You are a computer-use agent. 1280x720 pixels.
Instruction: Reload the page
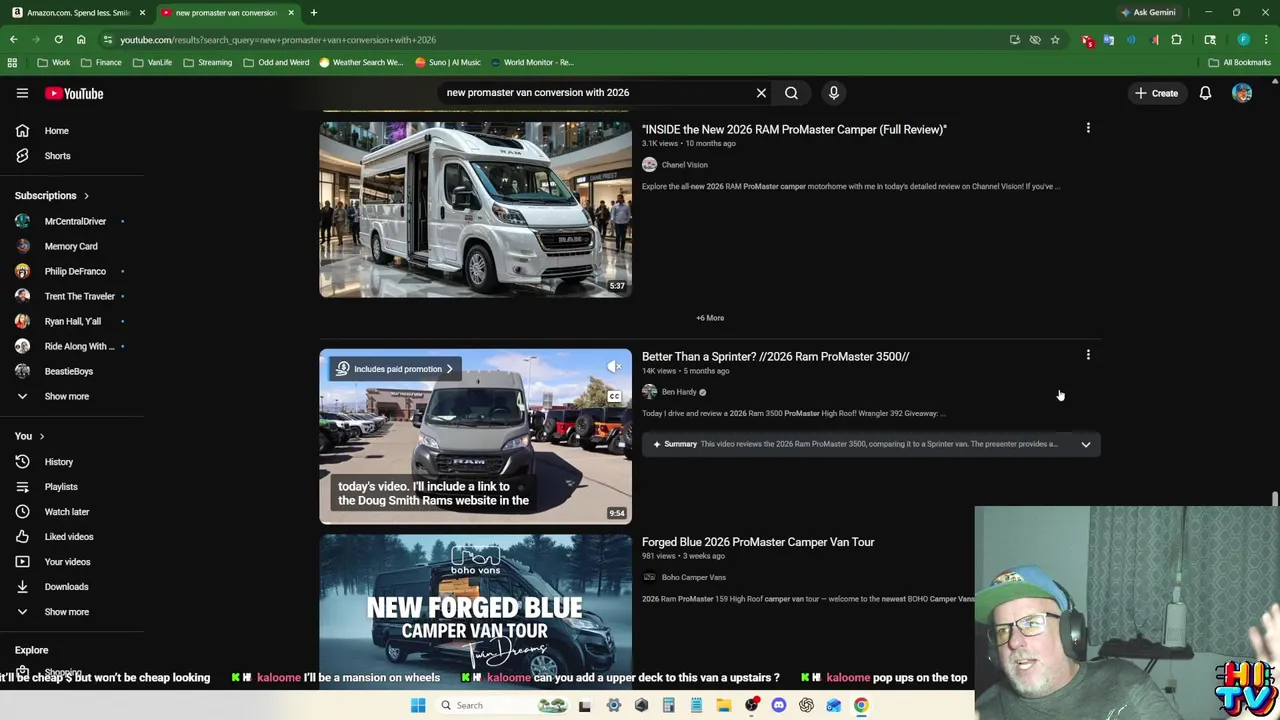click(x=58, y=40)
